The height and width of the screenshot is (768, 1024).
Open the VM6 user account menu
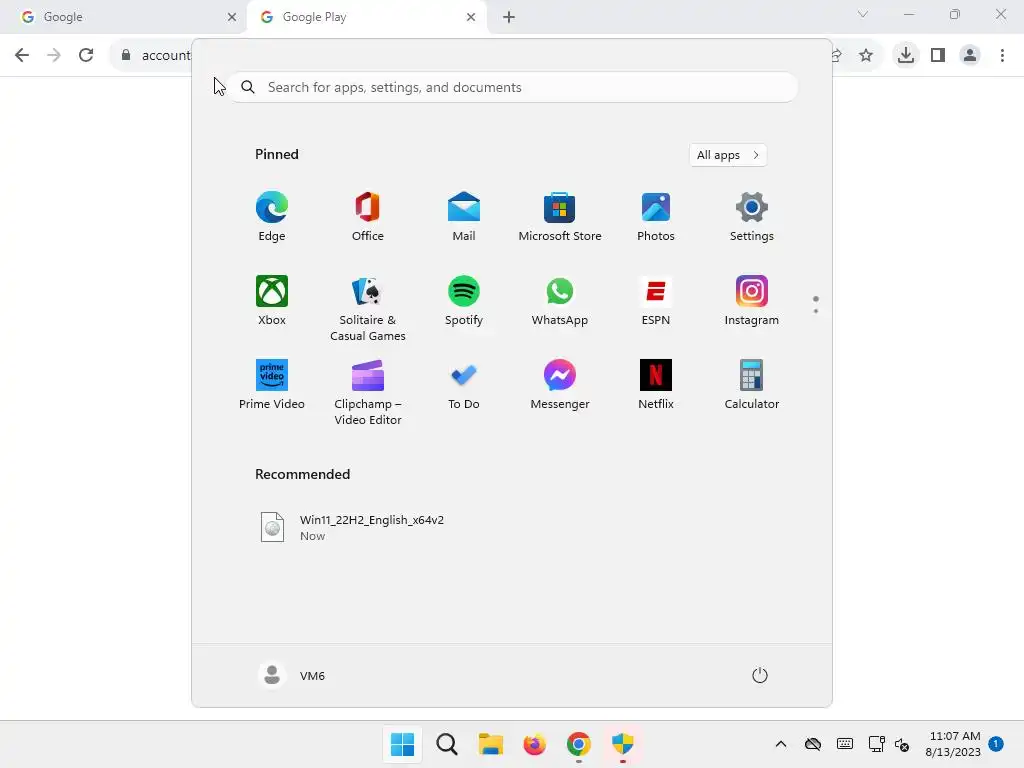coord(292,675)
